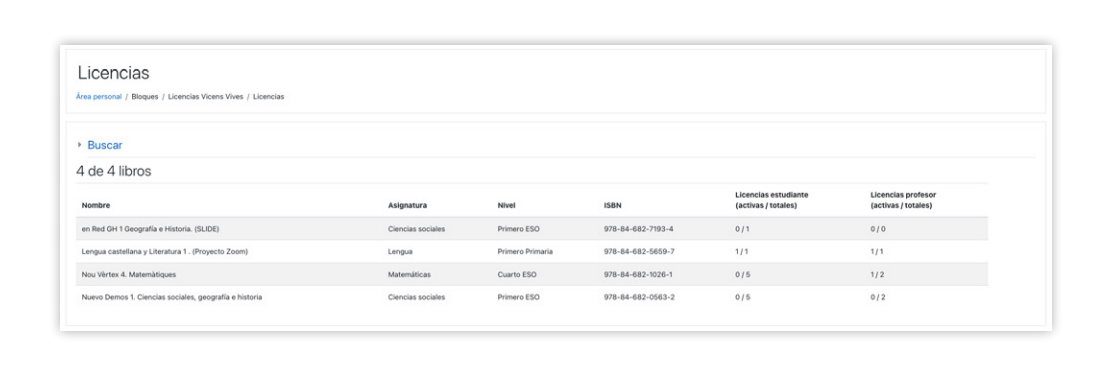Image resolution: width=1111 pixels, height=384 pixels.
Task: Click 'Primero ESO' in Nuevo Demos row
Action: point(518,298)
